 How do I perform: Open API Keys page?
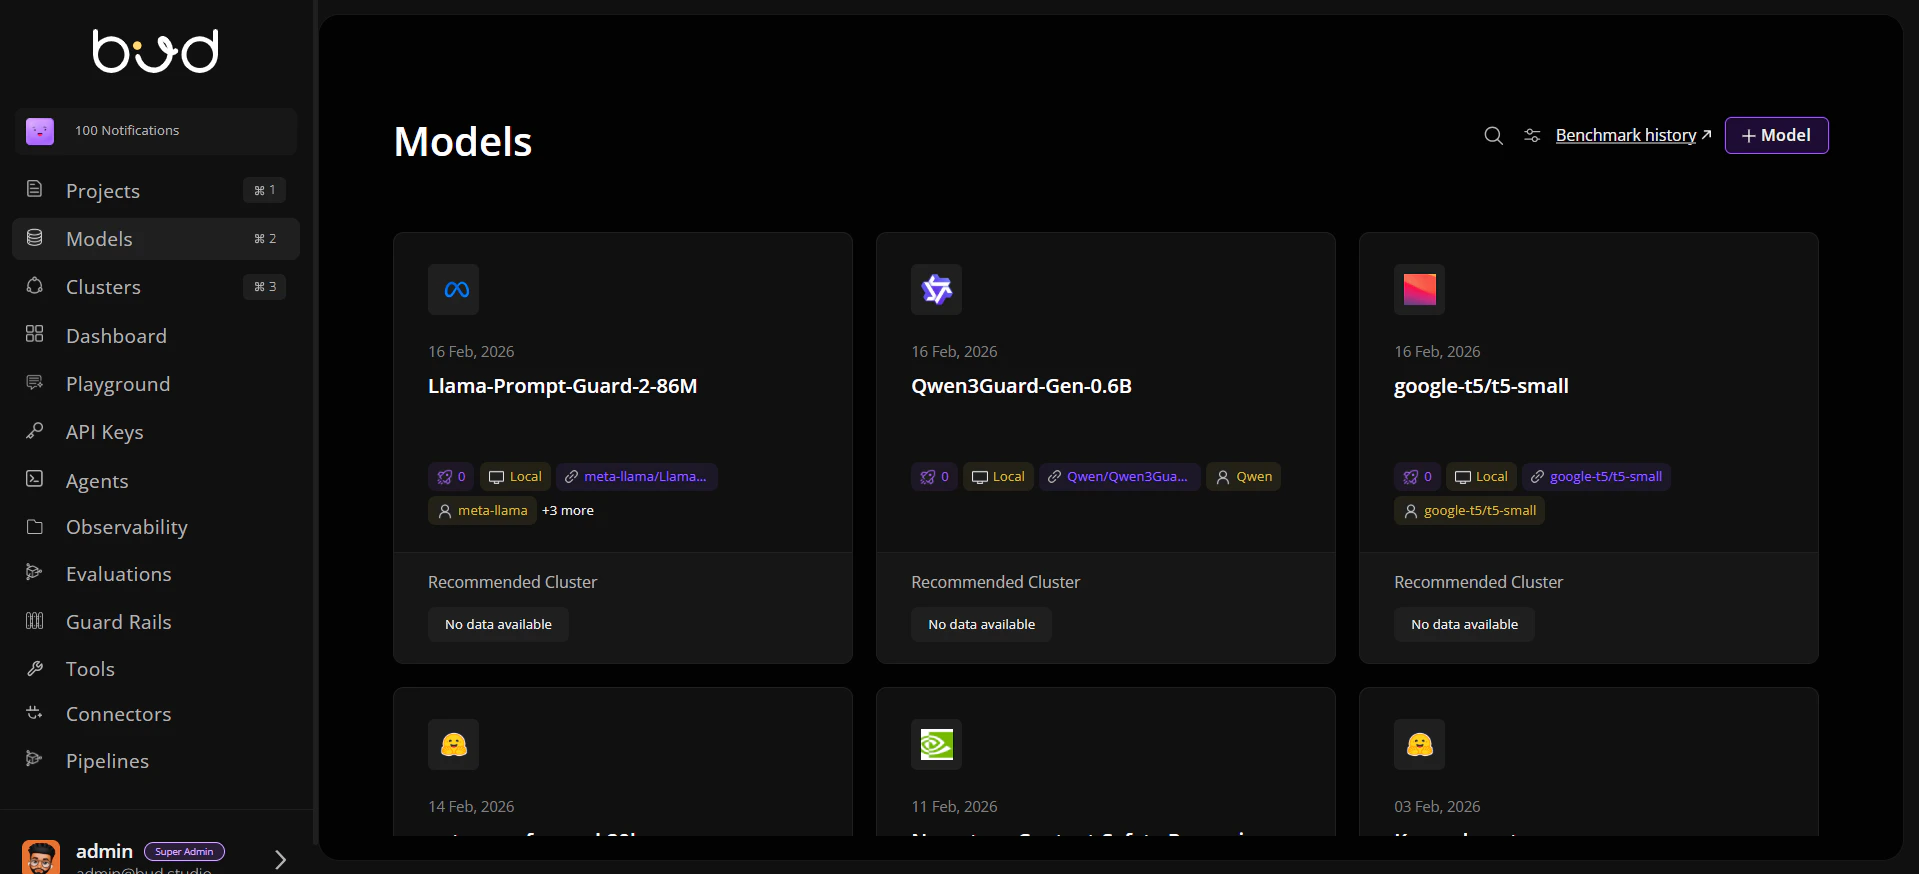(x=156, y=432)
